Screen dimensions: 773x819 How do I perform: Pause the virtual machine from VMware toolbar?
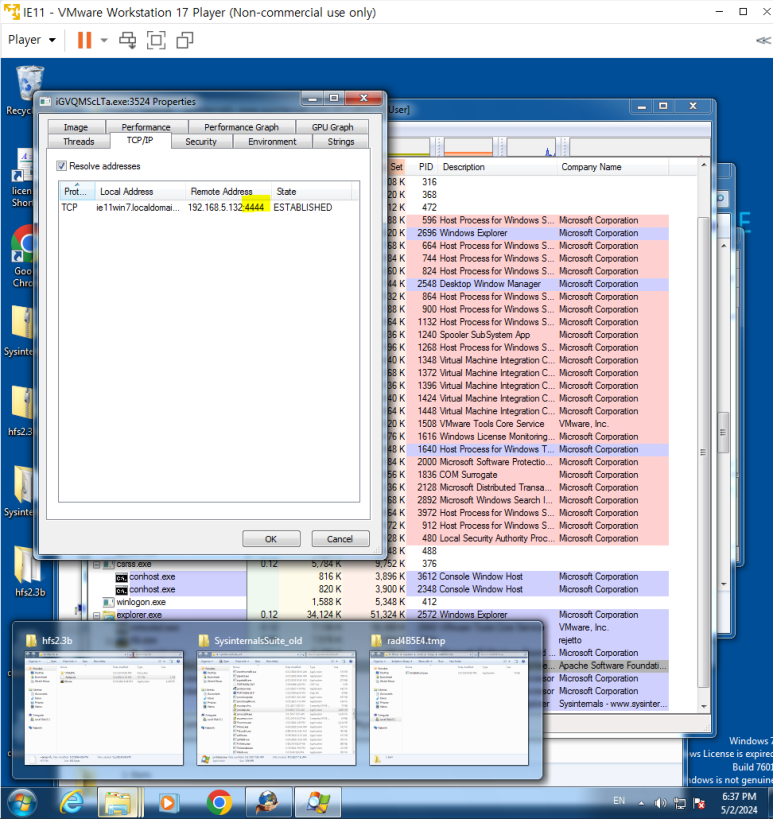pos(84,40)
